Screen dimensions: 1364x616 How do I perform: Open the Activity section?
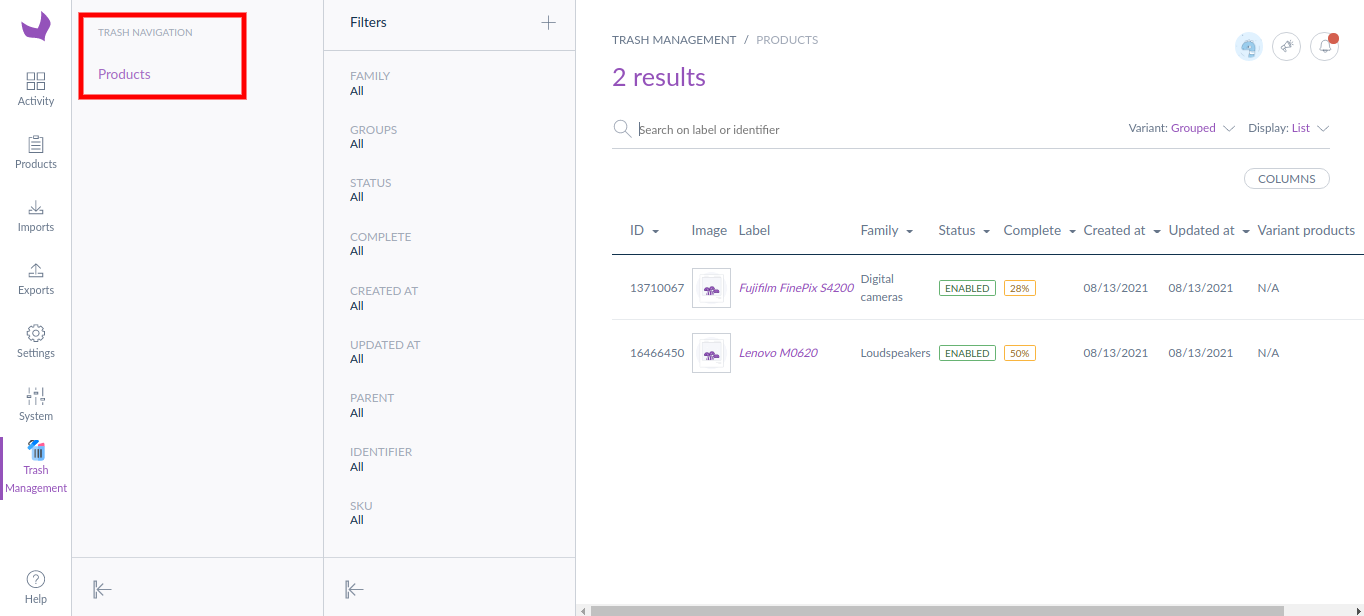point(36,89)
